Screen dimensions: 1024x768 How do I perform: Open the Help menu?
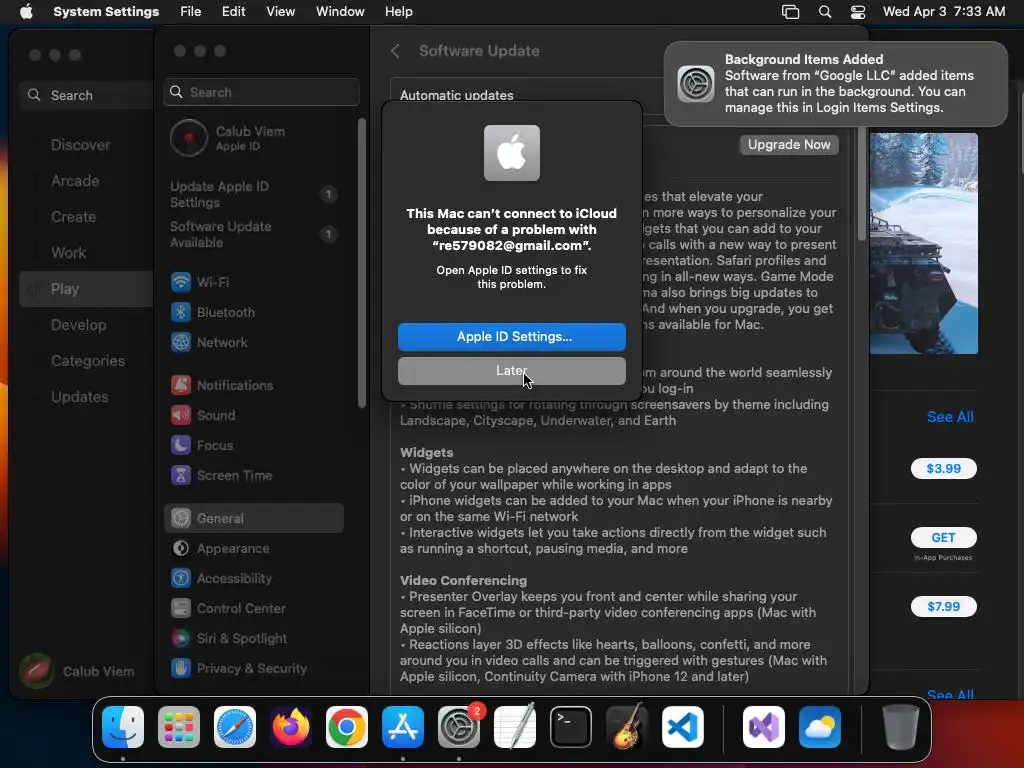pos(398,12)
